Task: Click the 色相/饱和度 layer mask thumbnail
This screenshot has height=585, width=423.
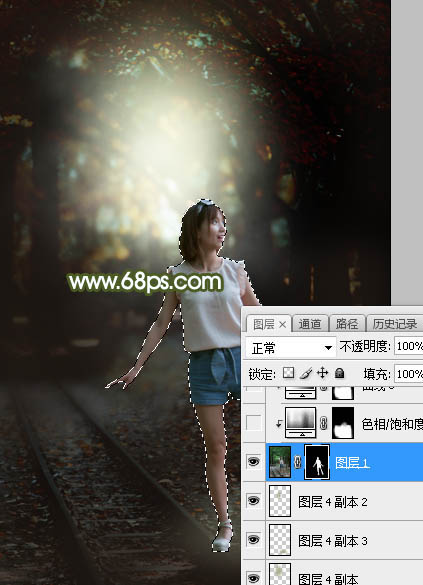Action: (x=343, y=423)
